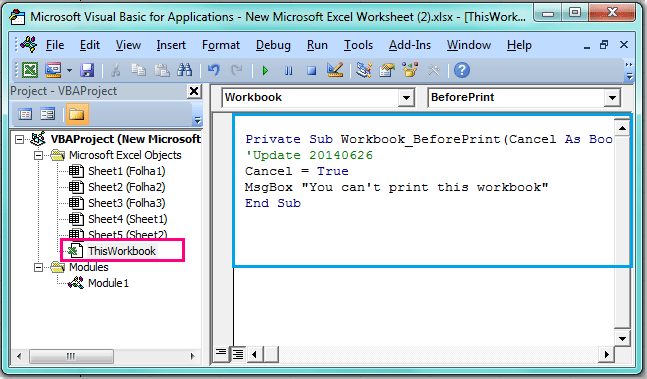Open the Workbook object dropdown

406,98
